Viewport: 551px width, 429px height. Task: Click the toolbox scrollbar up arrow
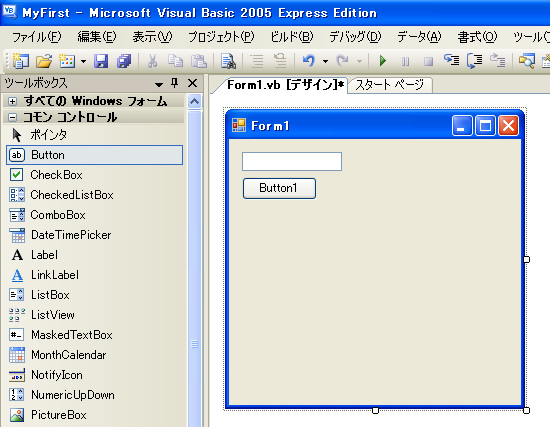[x=194, y=102]
